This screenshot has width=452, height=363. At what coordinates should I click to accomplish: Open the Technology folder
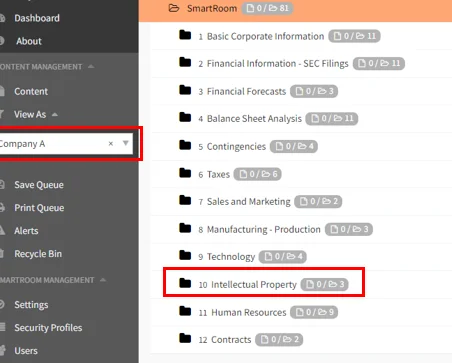coord(231,257)
